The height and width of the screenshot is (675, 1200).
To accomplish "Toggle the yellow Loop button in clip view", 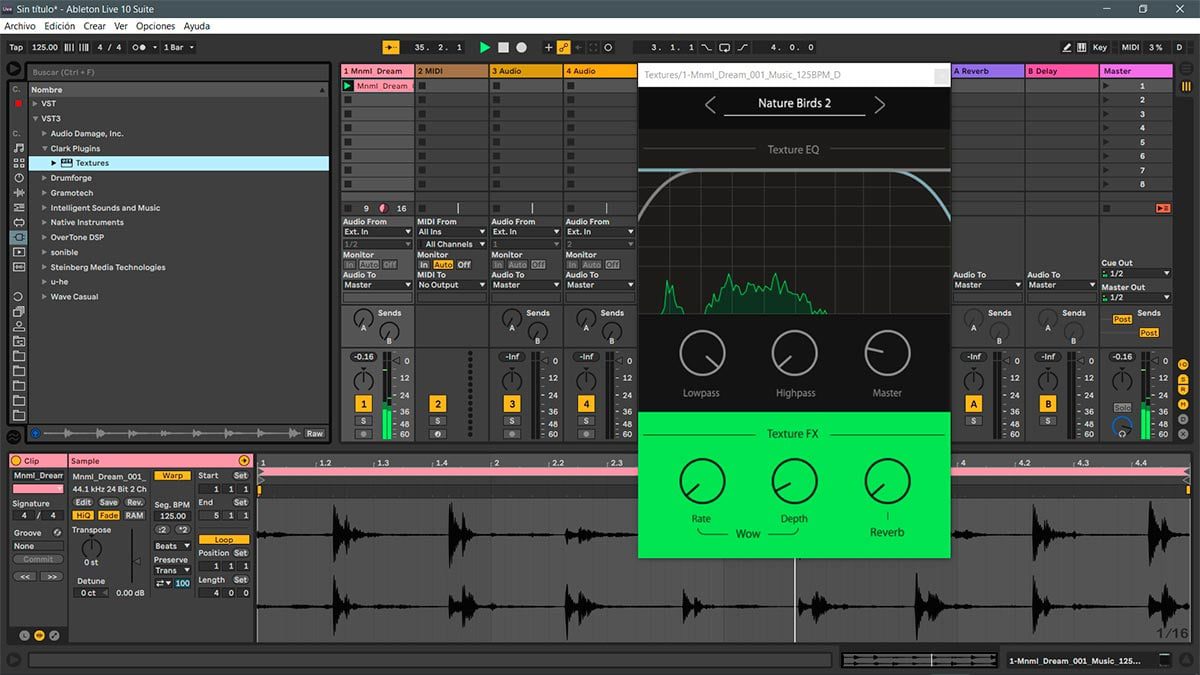I will point(223,540).
